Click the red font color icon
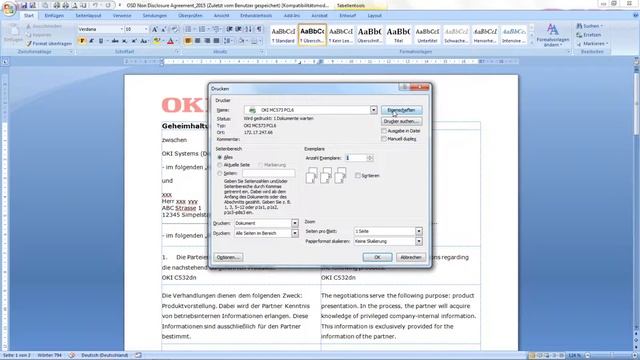The height and width of the screenshot is (360, 640). (170, 41)
